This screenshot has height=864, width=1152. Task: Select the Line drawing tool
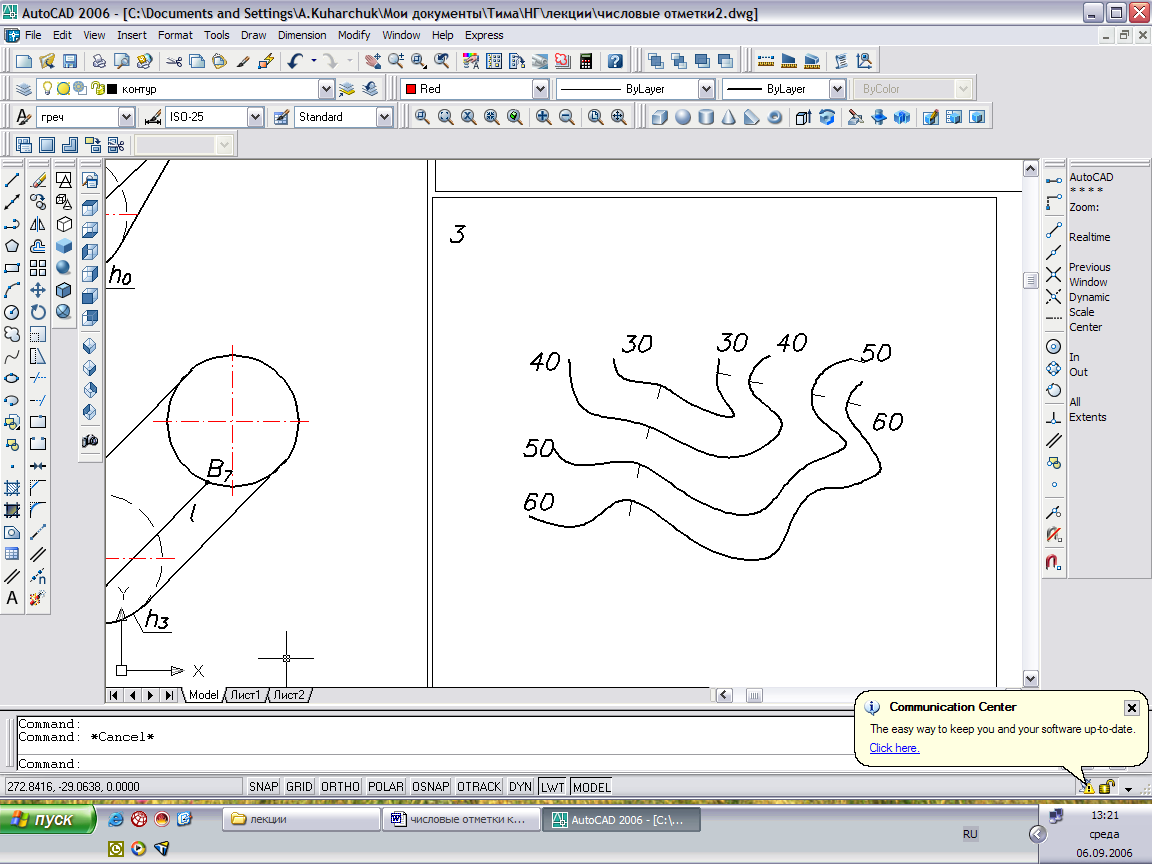(x=12, y=180)
